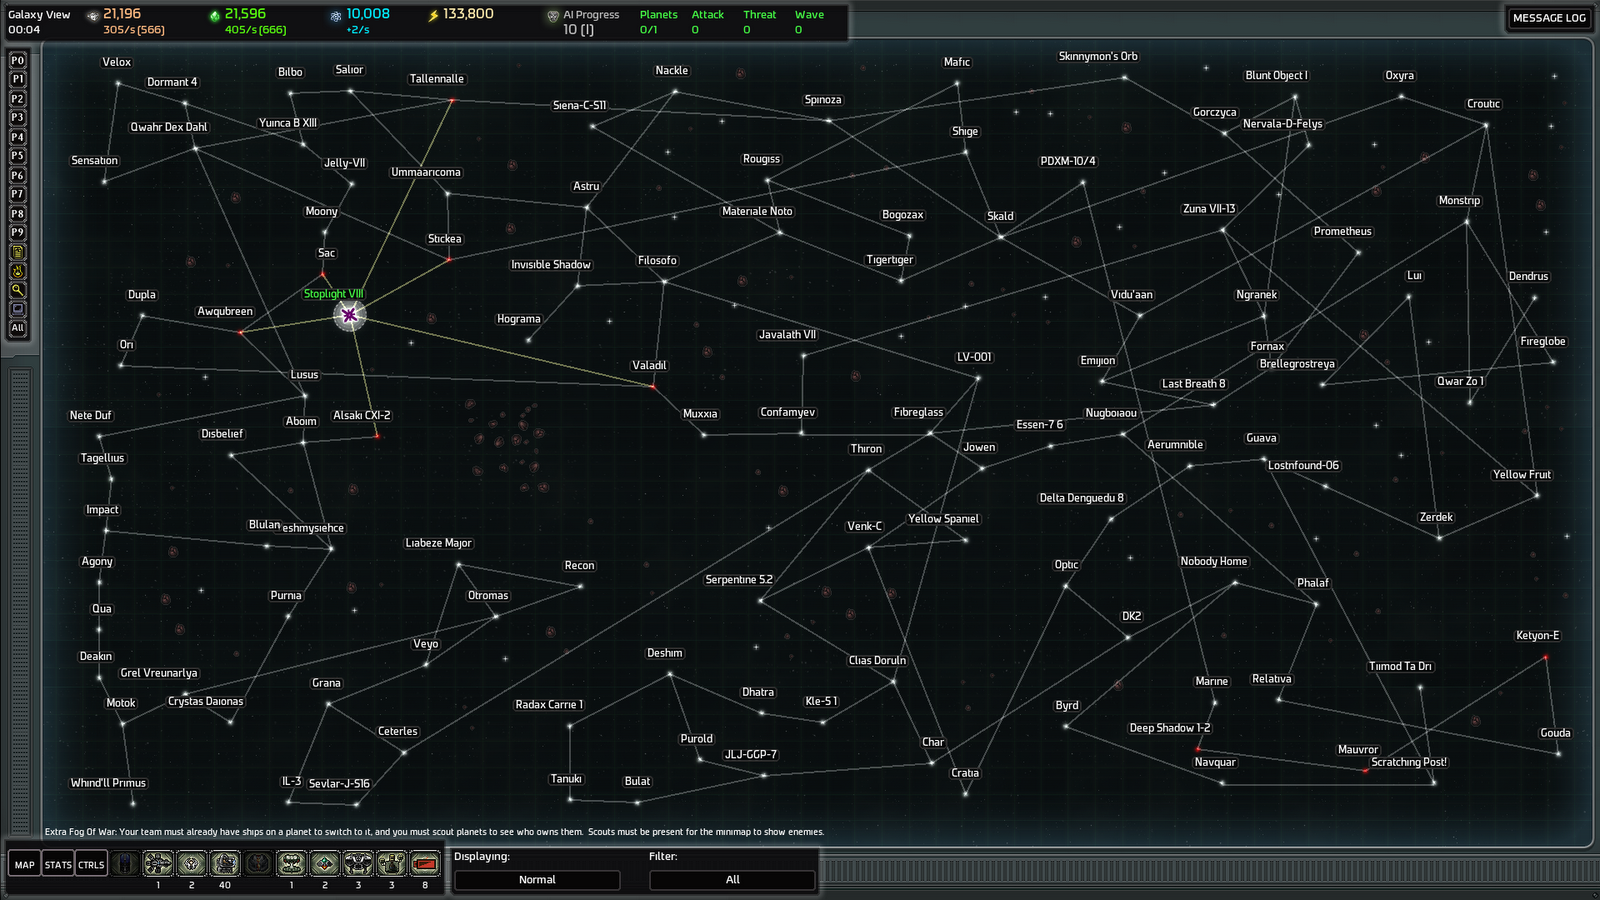
Task: Toggle the P9 priority filter
Action: click(17, 232)
